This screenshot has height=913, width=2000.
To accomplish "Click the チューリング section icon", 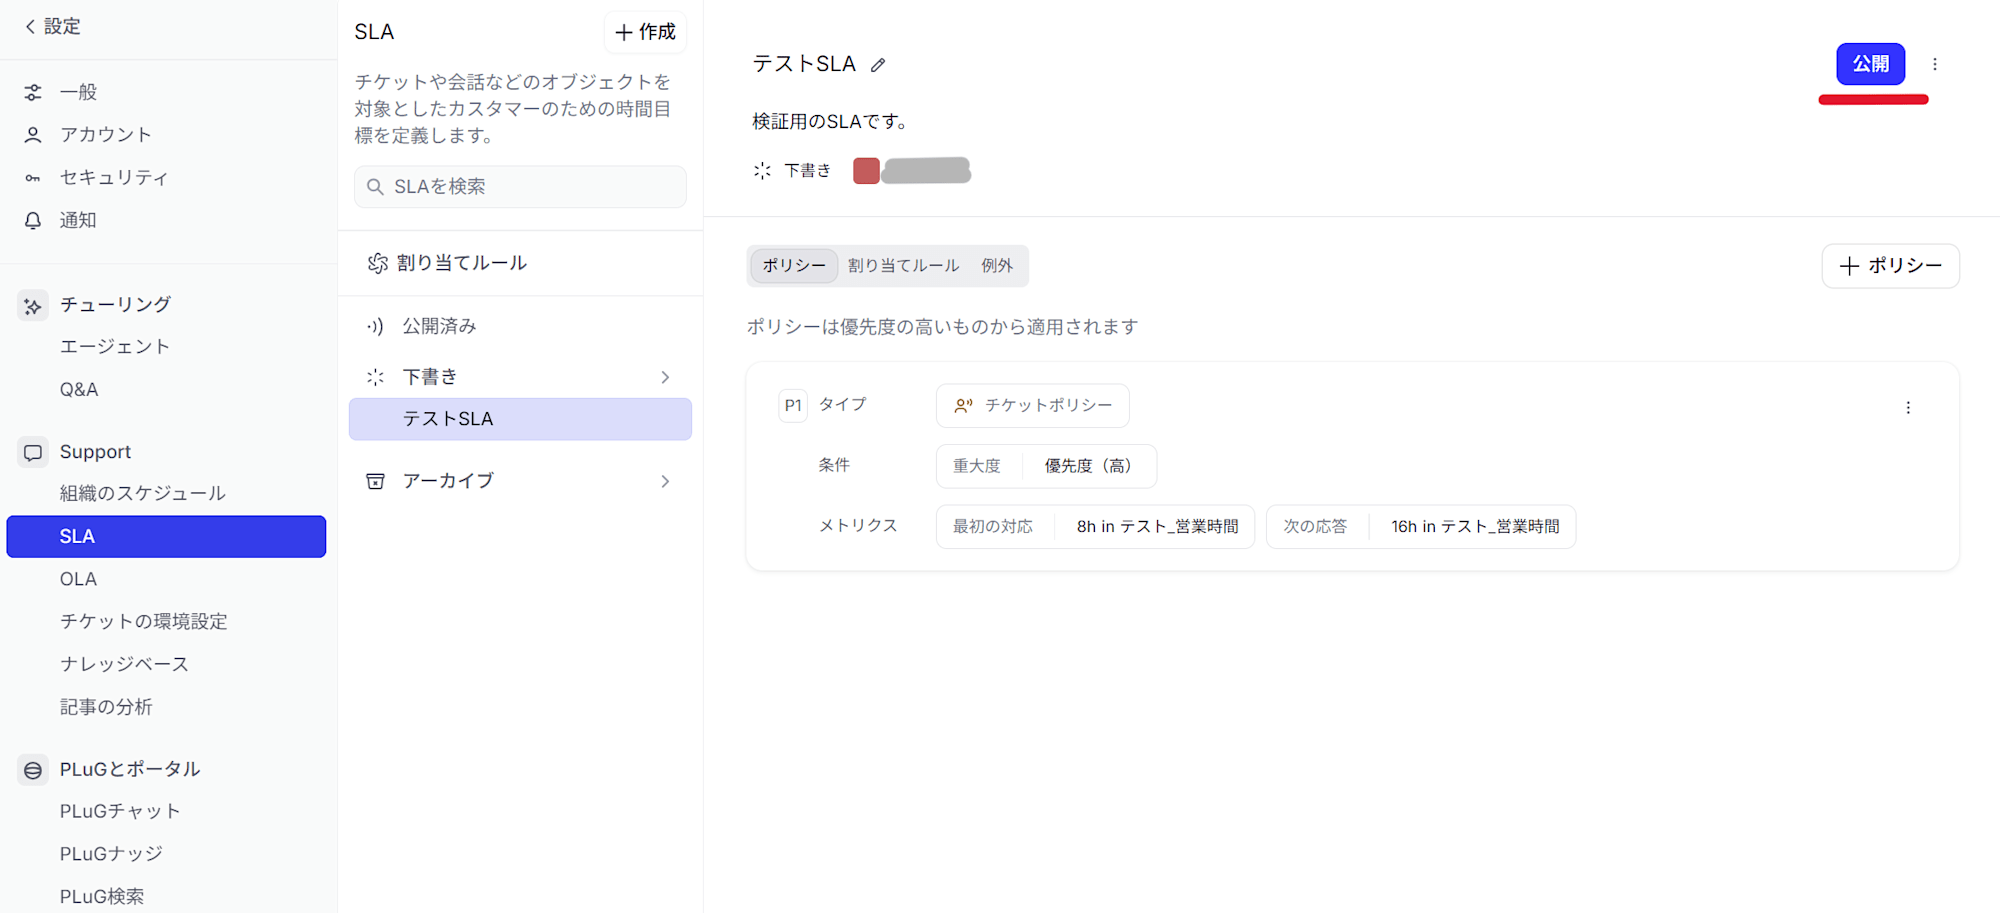I will [33, 304].
